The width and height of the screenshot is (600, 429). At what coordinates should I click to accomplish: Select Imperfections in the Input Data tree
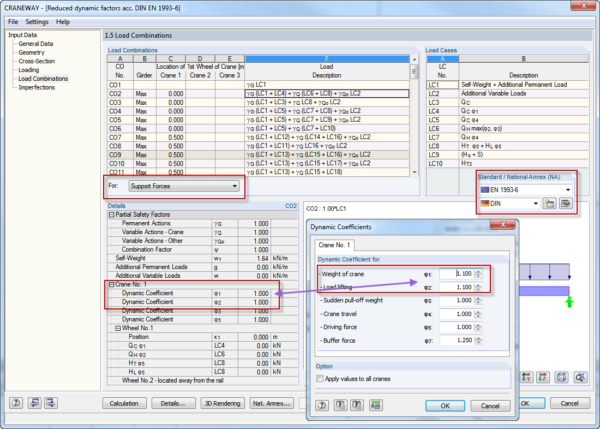pos(38,85)
